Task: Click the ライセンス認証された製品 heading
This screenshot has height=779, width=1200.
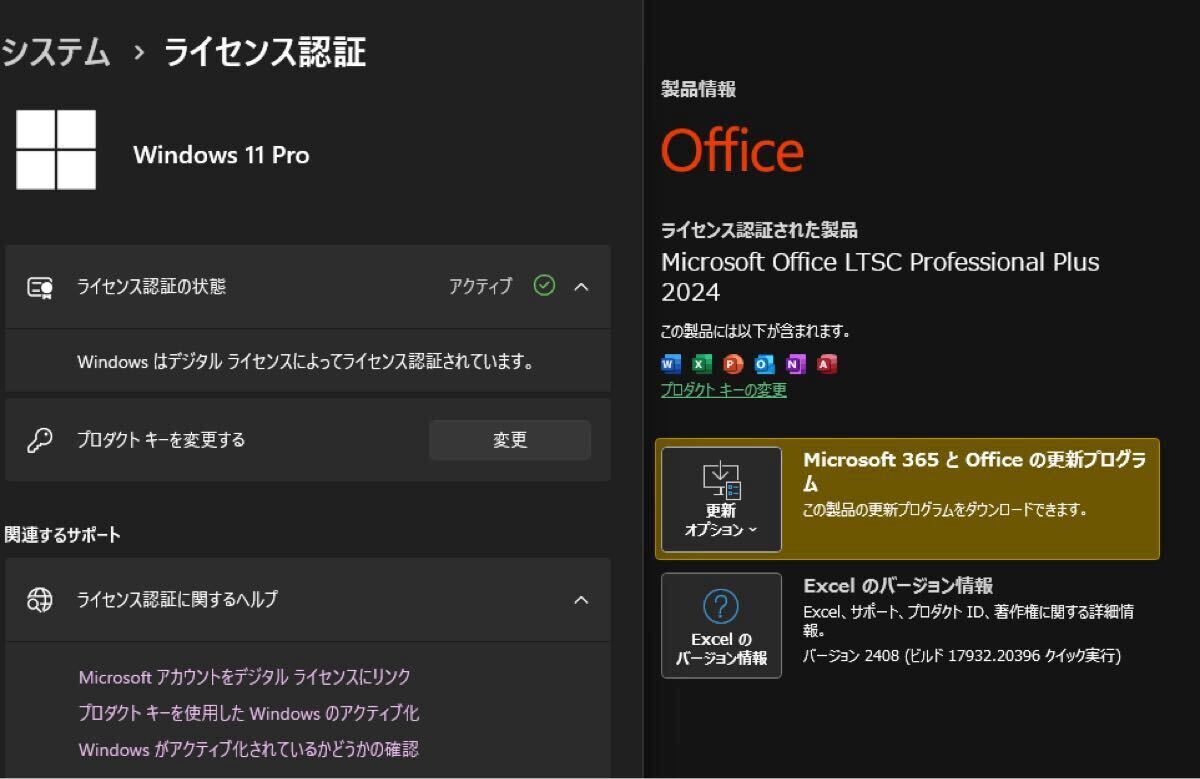Action: [759, 230]
